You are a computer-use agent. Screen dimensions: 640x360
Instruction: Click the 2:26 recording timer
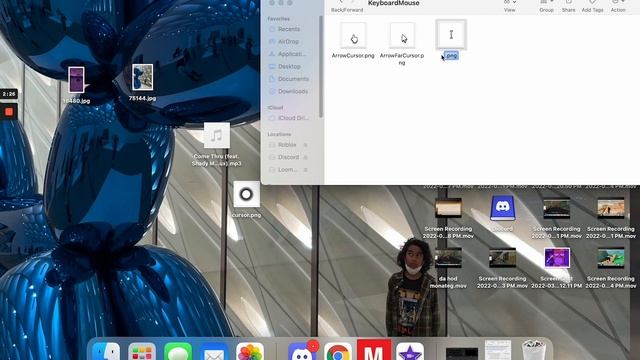pos(9,94)
